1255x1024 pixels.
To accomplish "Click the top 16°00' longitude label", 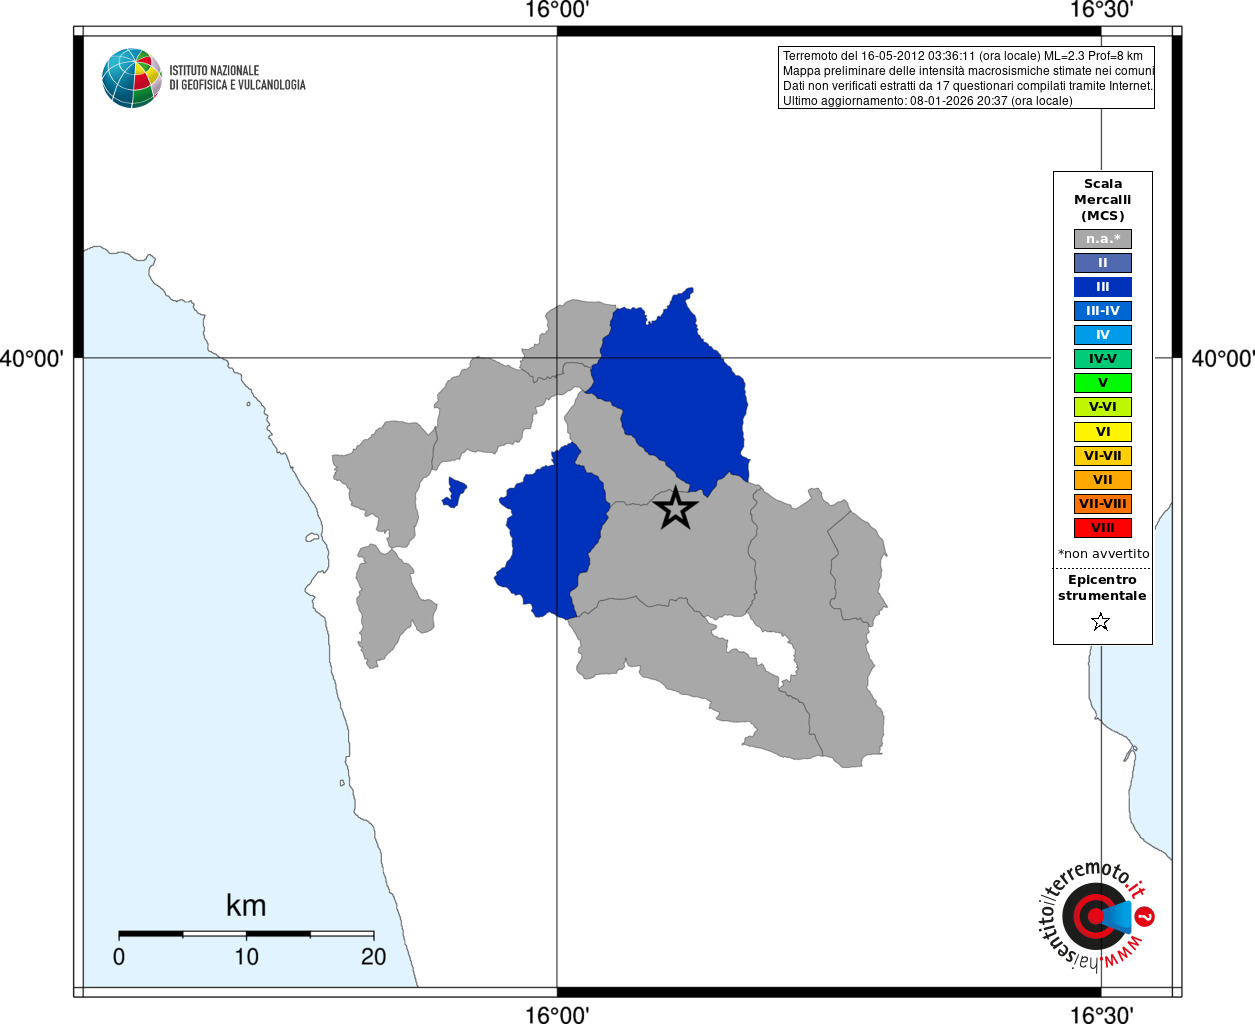I will 557,10.
